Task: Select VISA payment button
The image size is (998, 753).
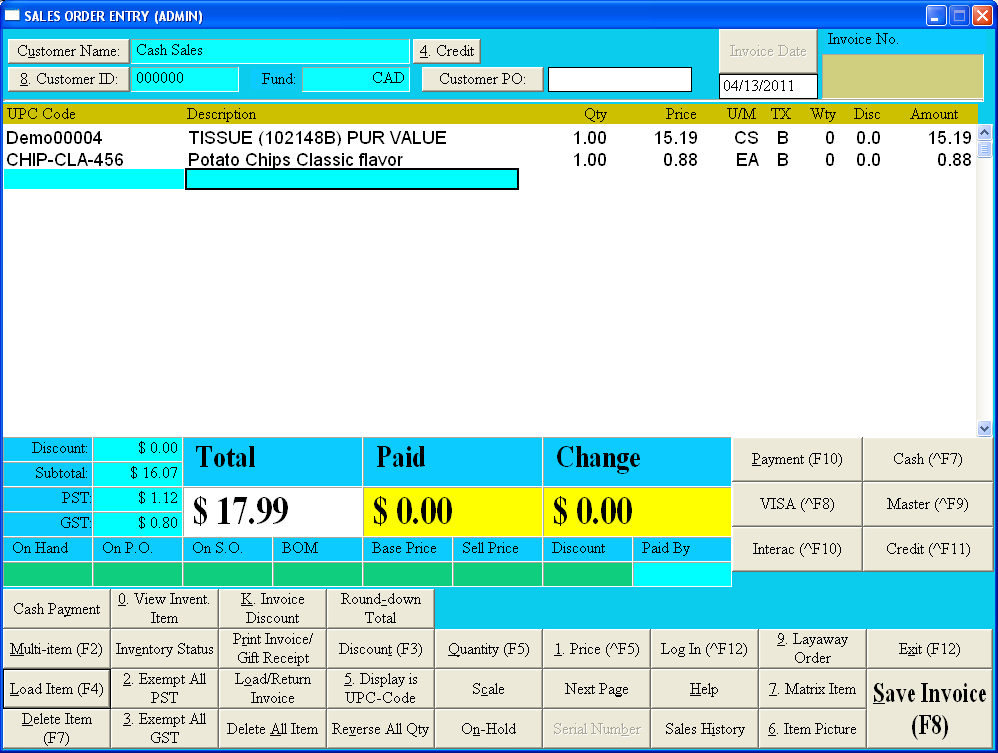Action: point(797,504)
